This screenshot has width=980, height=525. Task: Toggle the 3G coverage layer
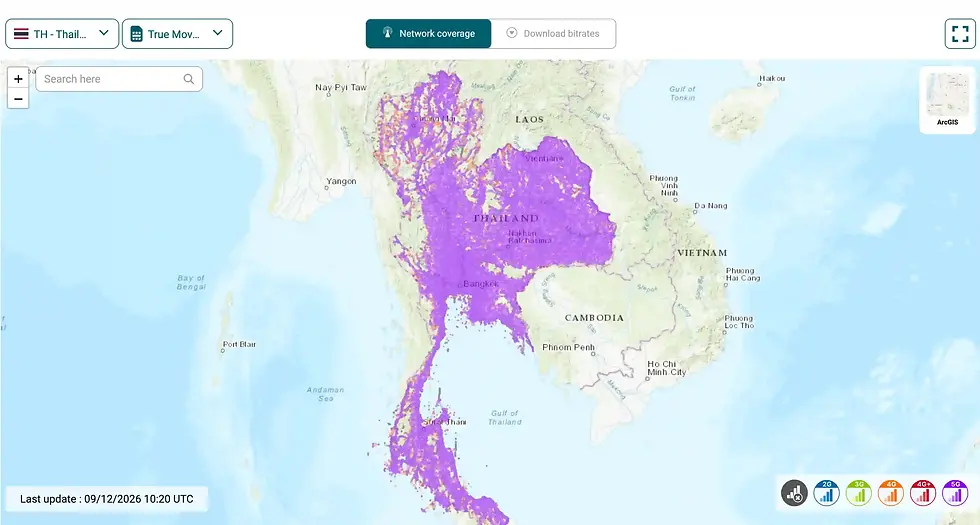859,492
